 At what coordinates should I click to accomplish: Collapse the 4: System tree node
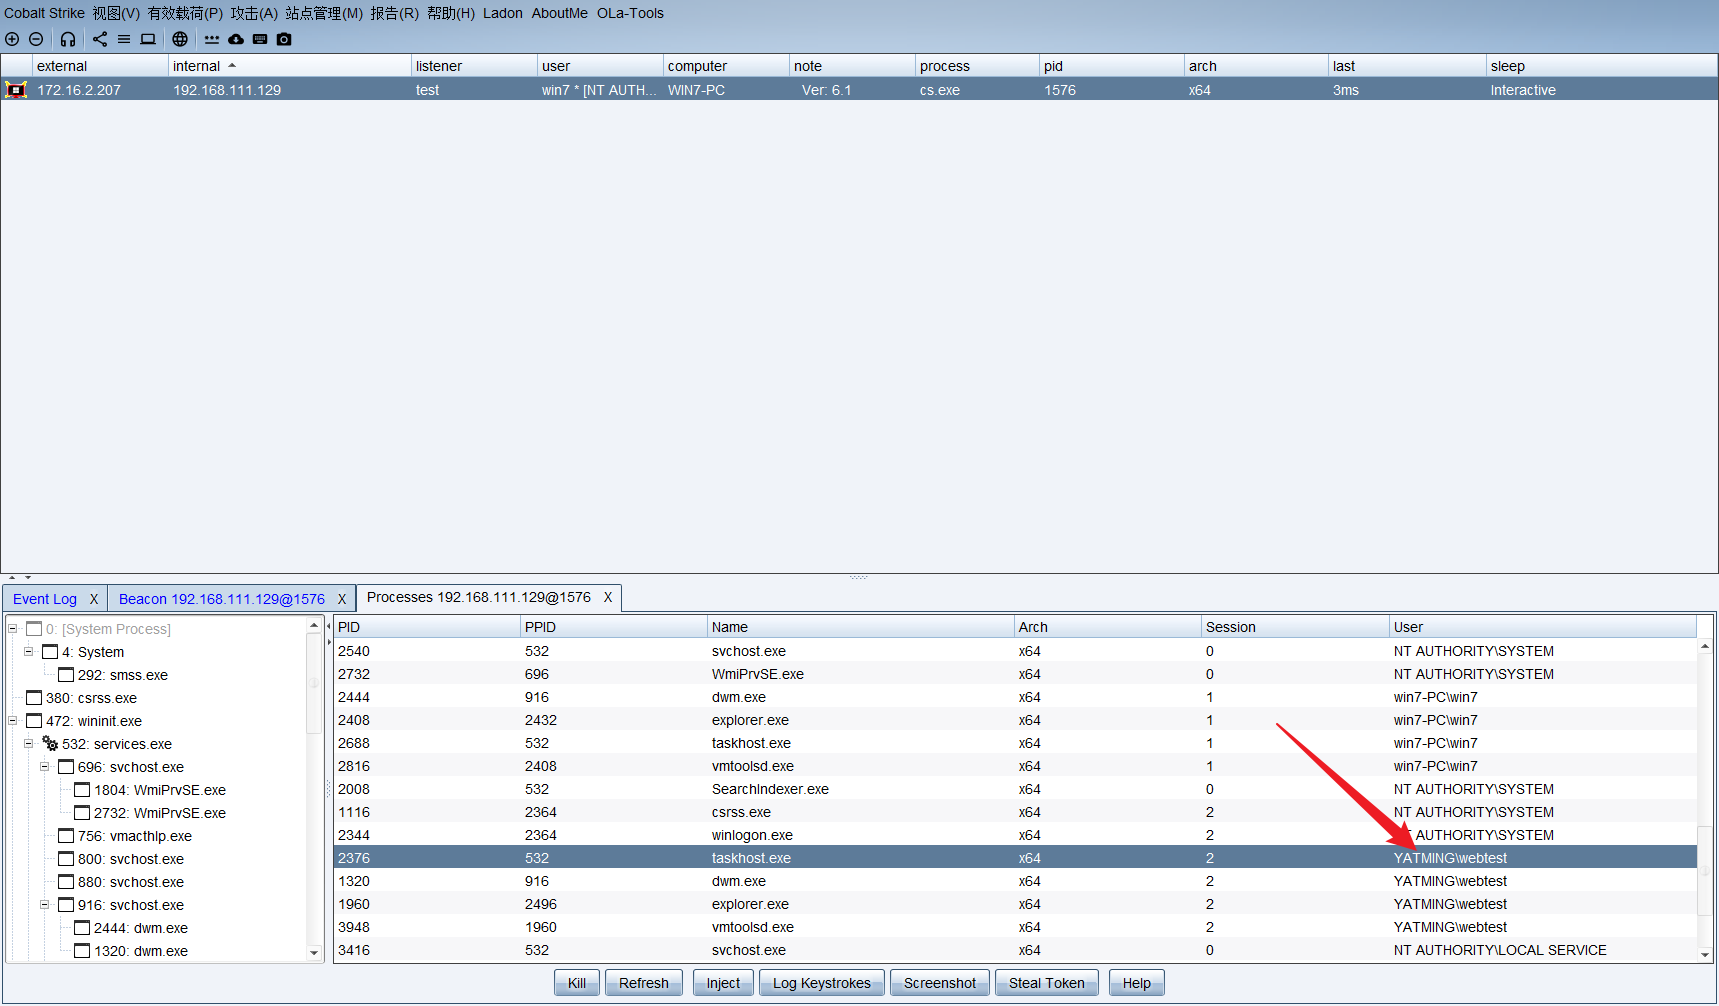pyautogui.click(x=29, y=652)
